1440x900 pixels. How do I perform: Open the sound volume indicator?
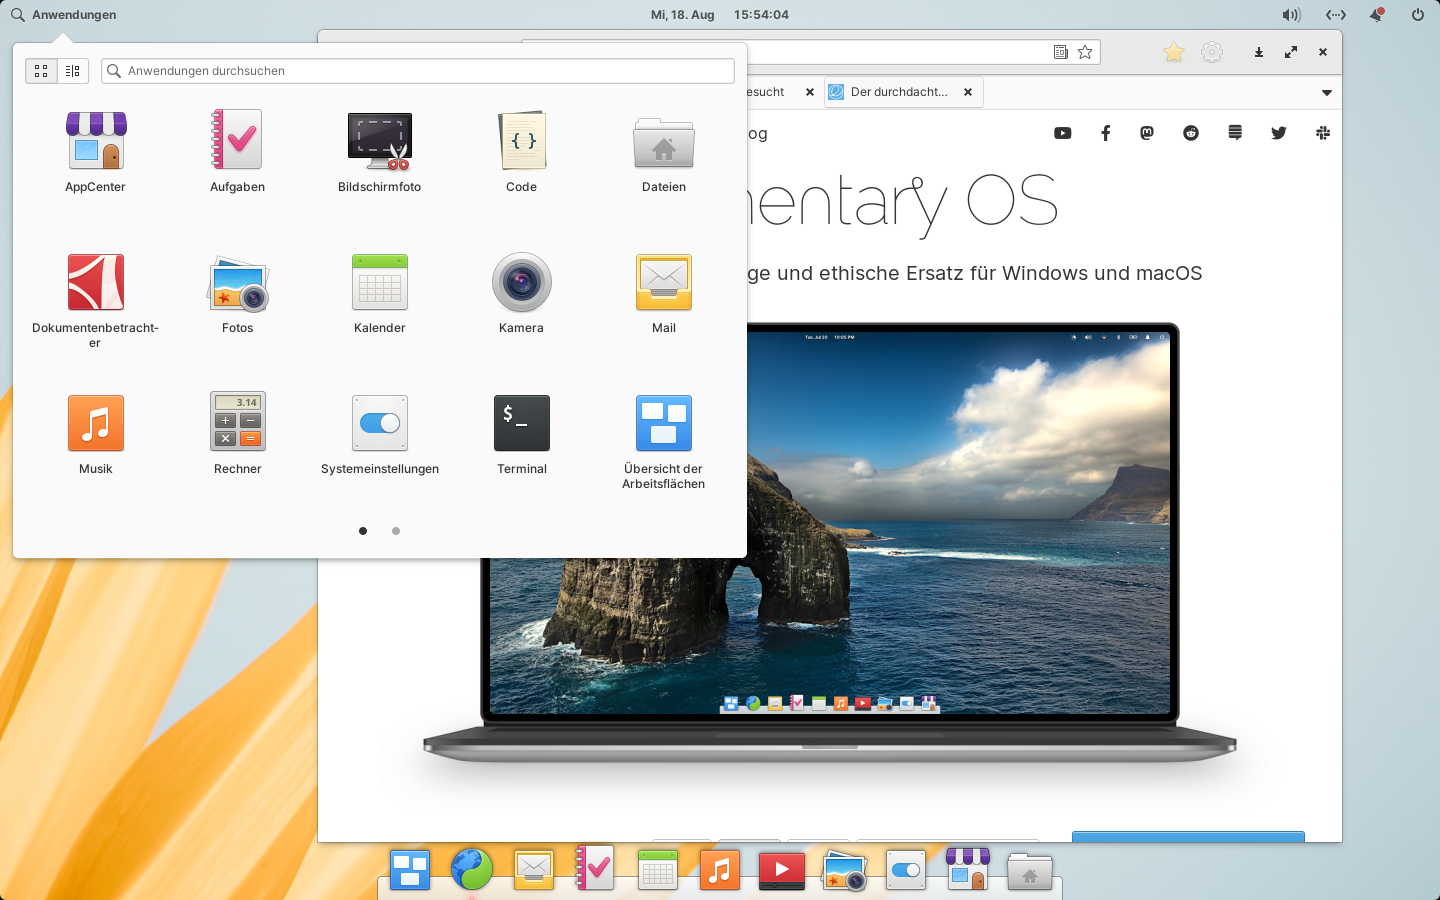pyautogui.click(x=1291, y=15)
